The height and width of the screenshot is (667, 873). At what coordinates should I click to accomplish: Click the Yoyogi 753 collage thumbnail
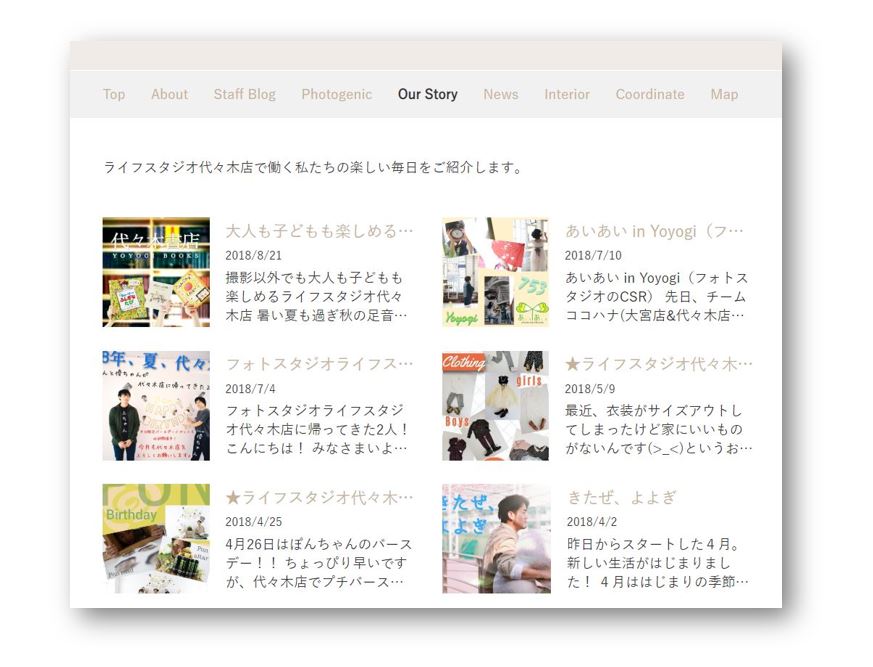[495, 272]
